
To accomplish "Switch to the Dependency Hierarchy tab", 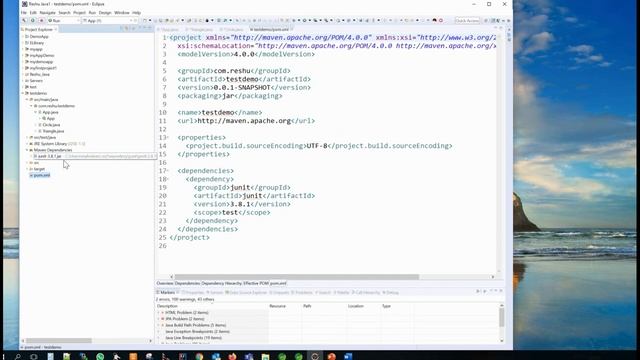I will (222, 283).
